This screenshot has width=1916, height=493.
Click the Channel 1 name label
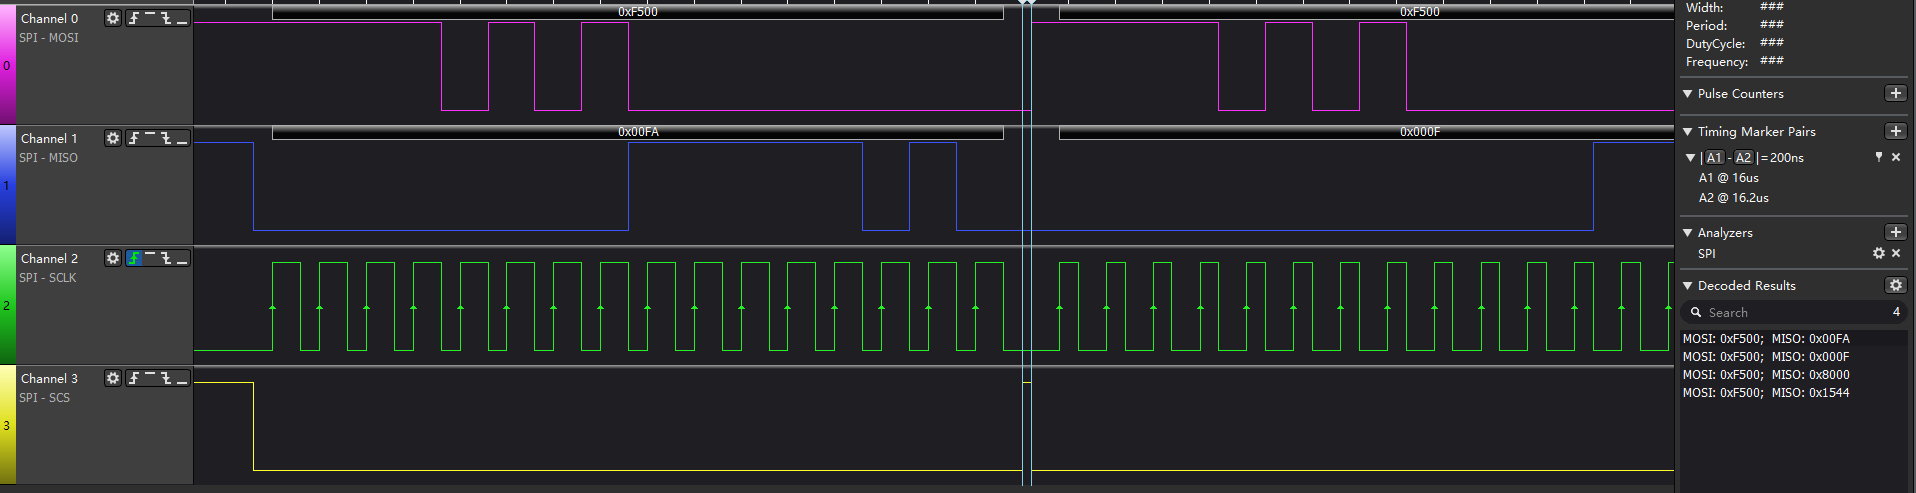(49, 138)
